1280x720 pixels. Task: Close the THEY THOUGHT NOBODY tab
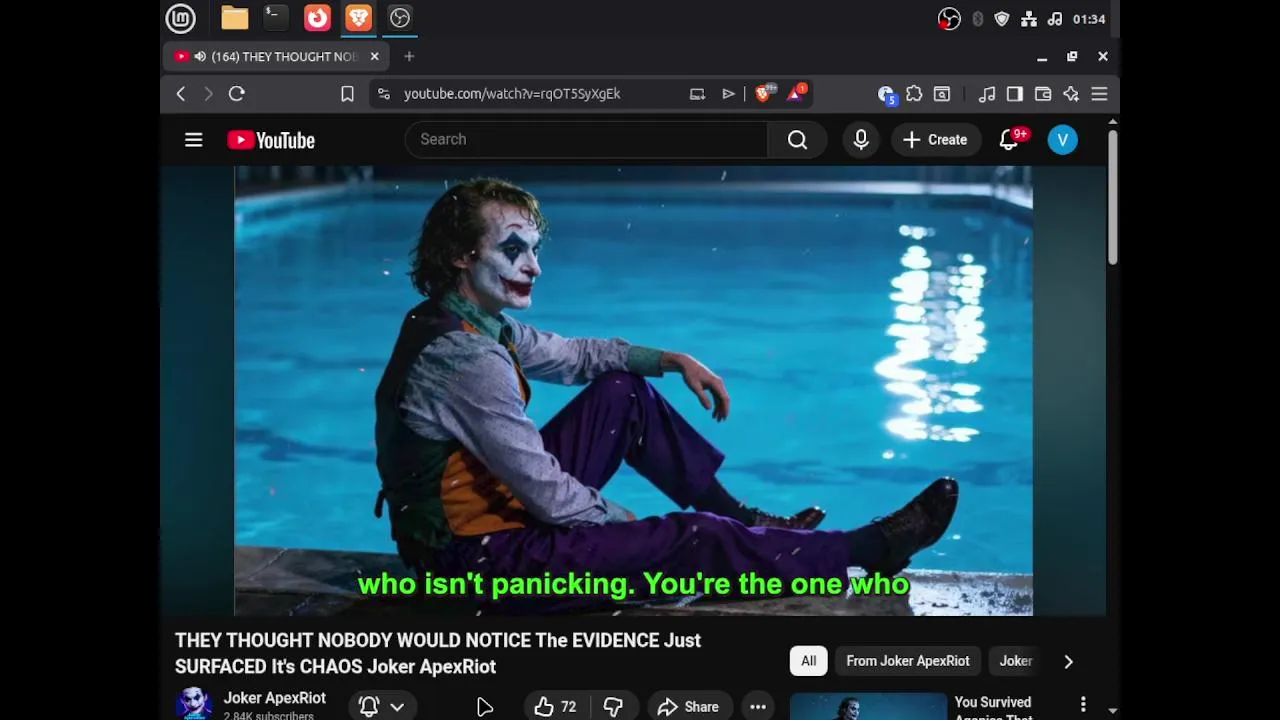pyautogui.click(x=375, y=57)
